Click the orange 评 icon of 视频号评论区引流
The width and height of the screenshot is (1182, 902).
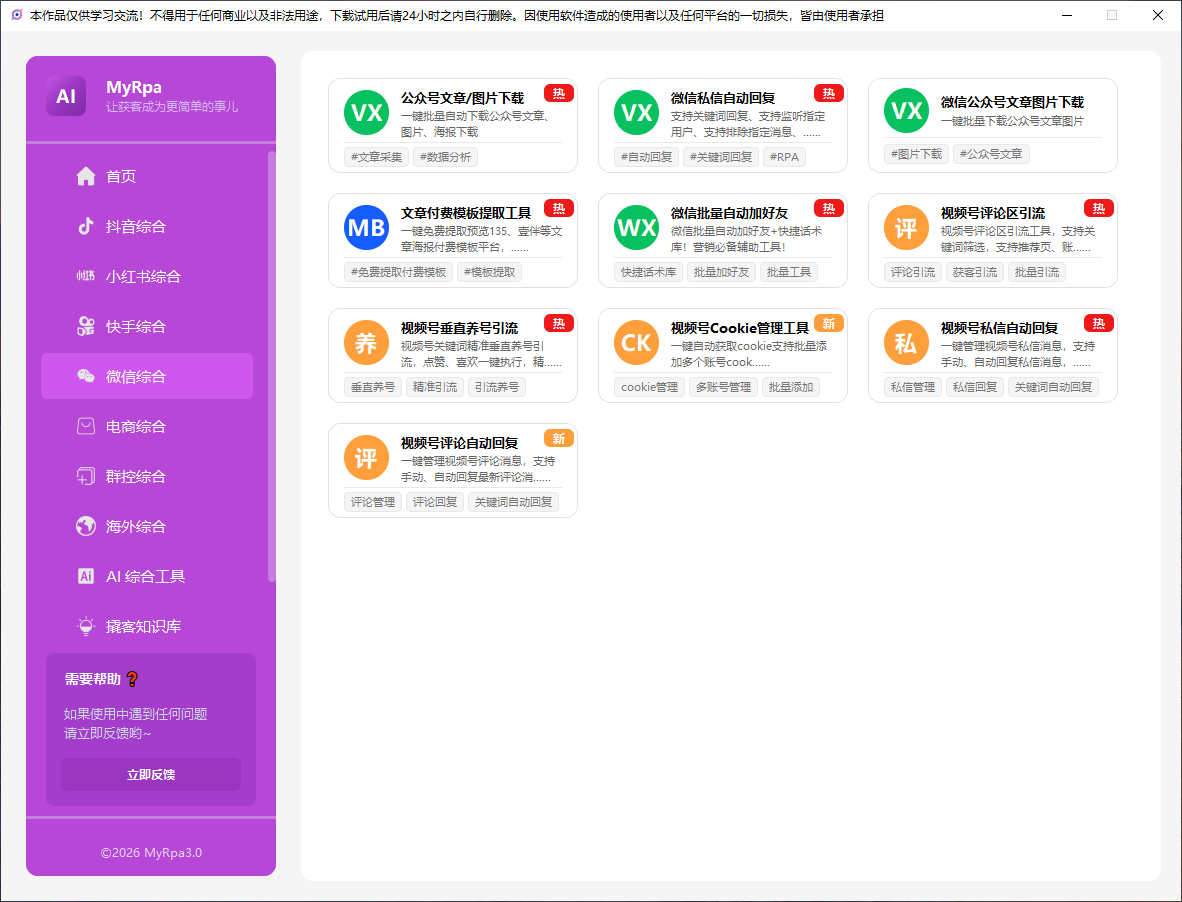coord(906,228)
